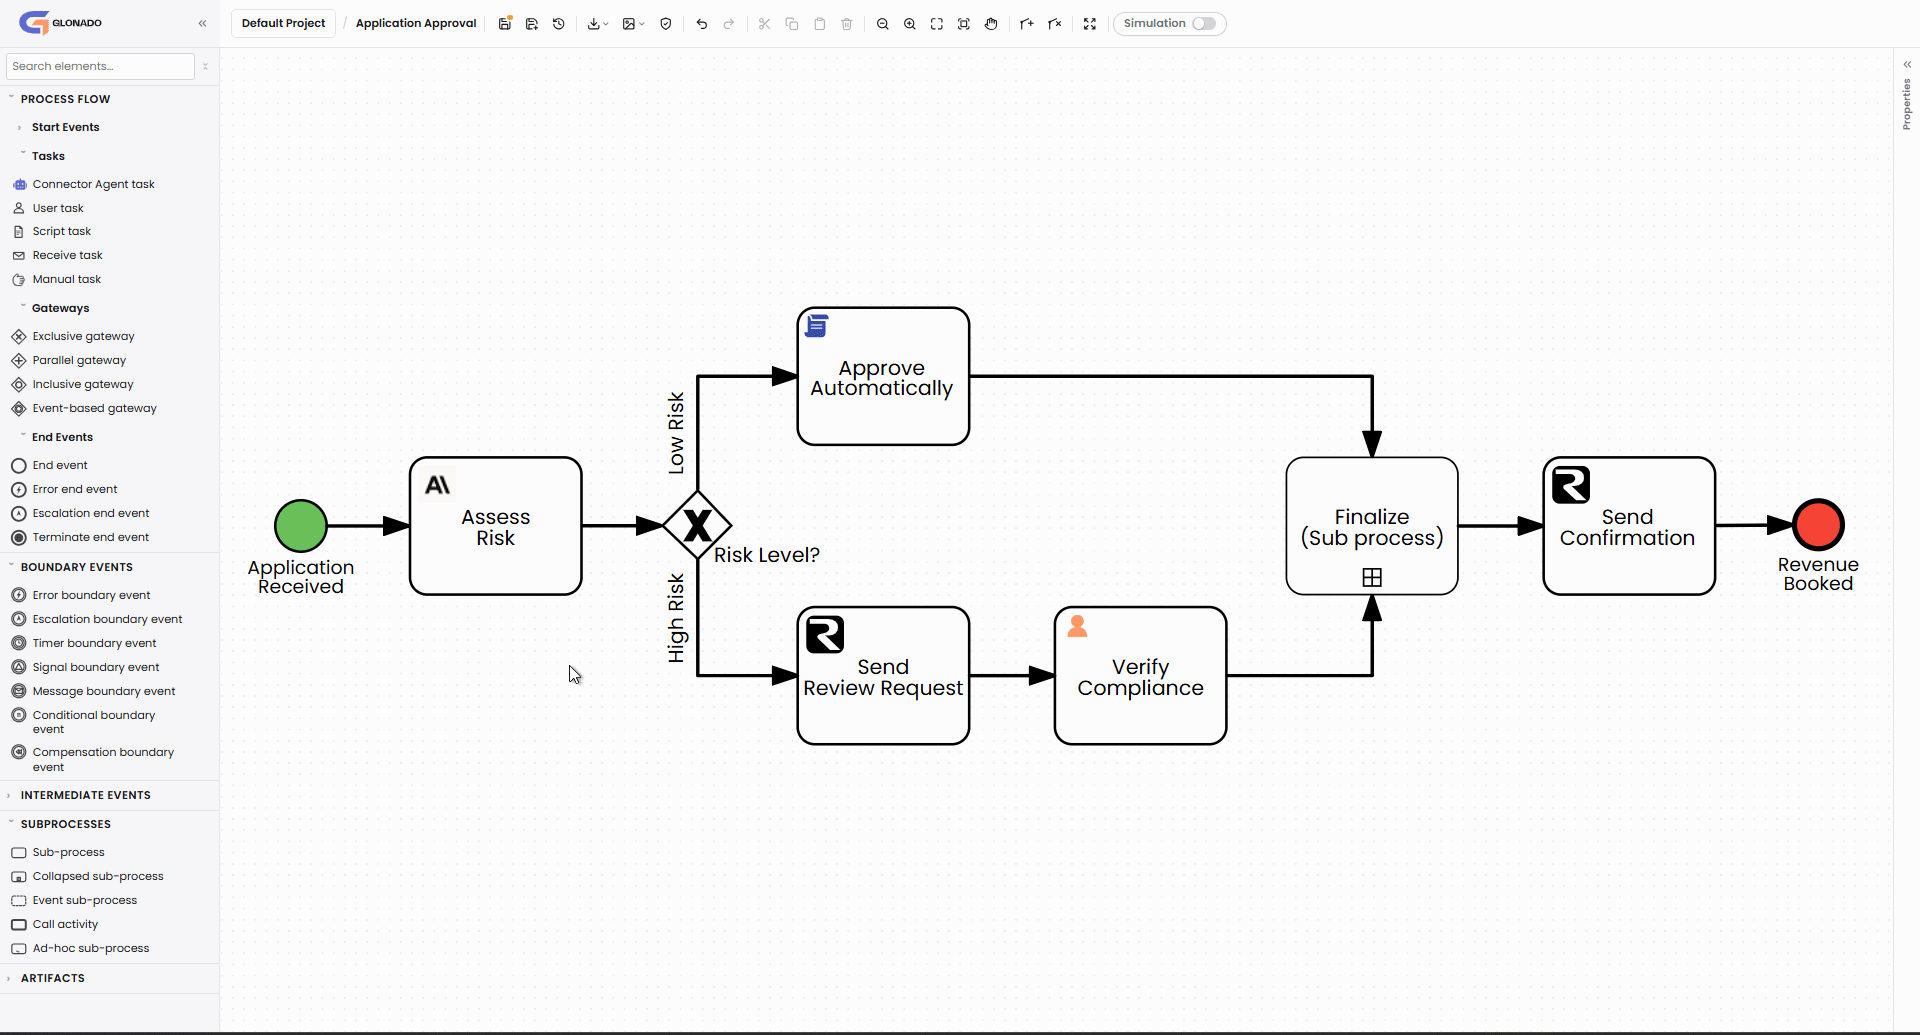
Task: Toggle the Simulation switch
Action: click(x=1204, y=23)
